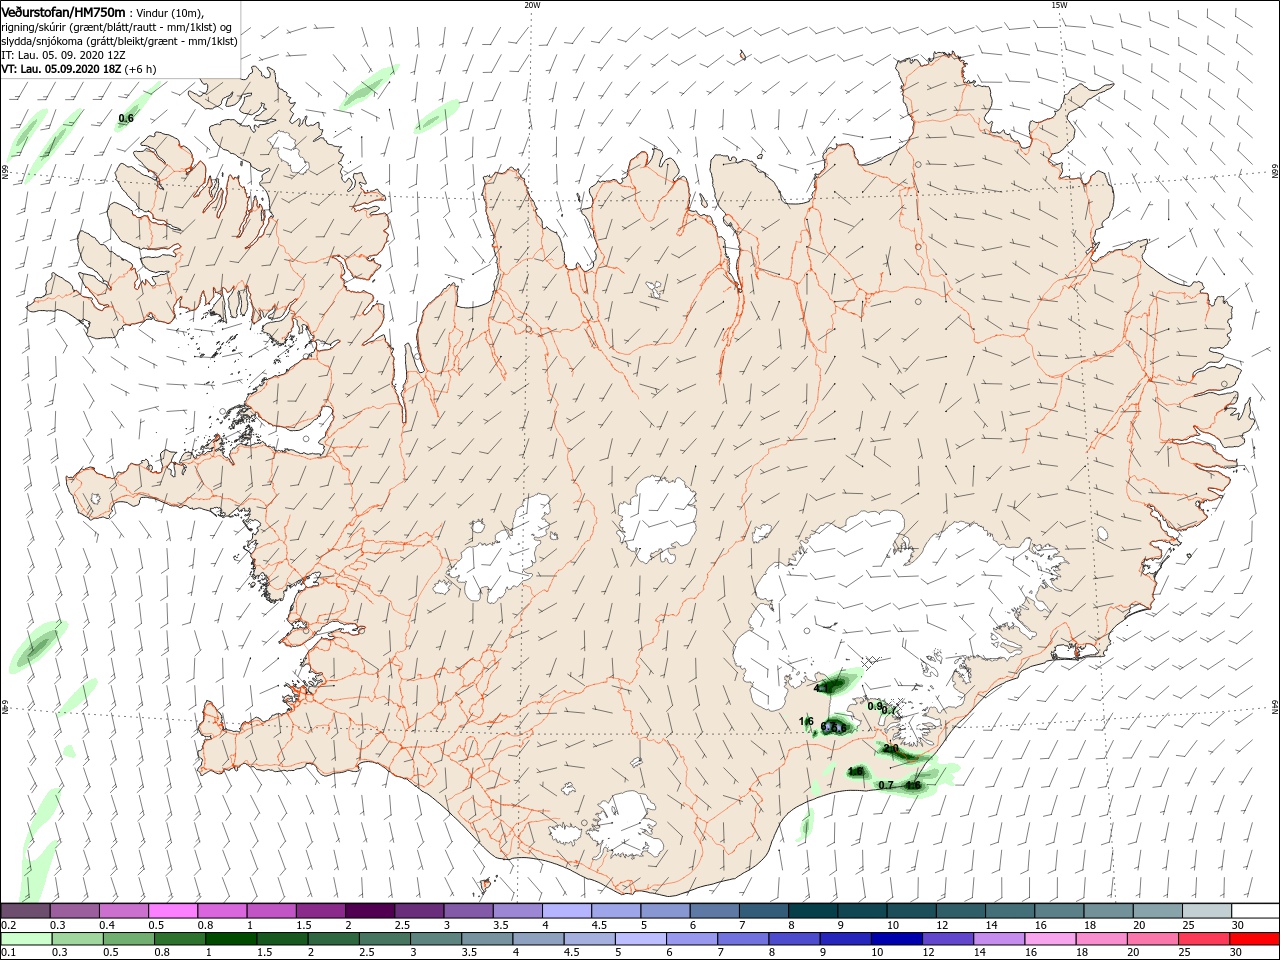The image size is (1280, 960).
Task: Click the '2.0' precipitation value label
Action: (891, 748)
